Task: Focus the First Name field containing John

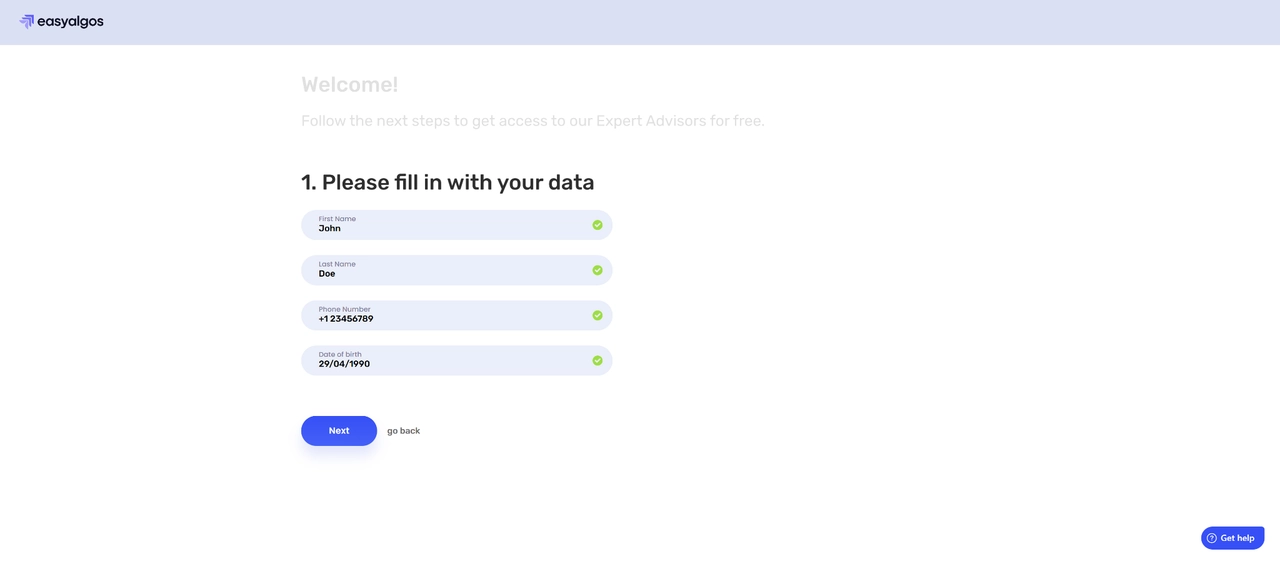Action: [x=450, y=226]
